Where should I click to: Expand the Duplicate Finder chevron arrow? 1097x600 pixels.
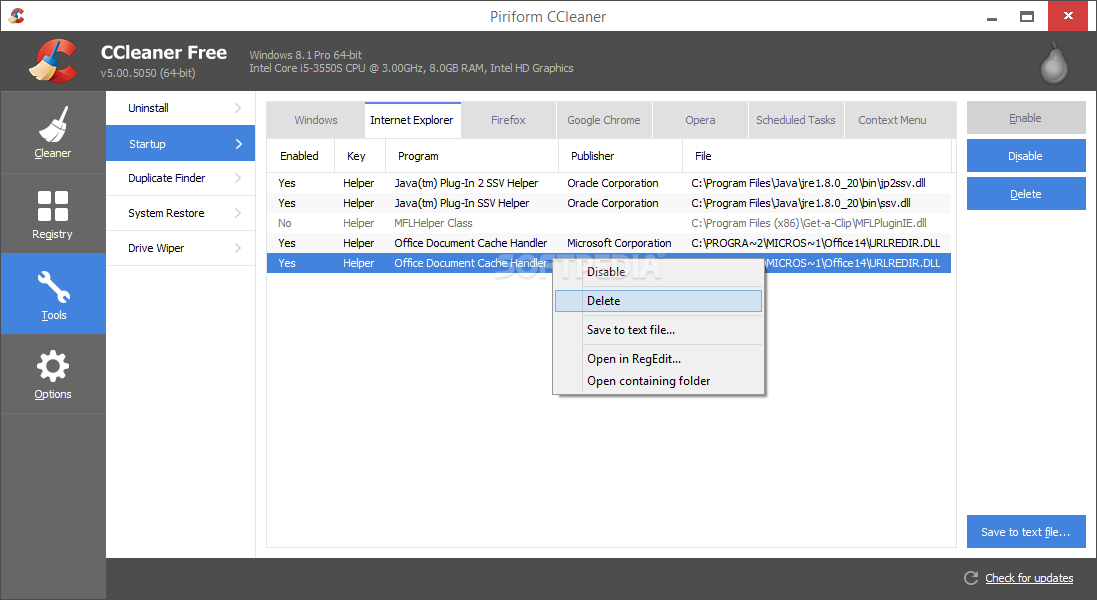tap(238, 178)
